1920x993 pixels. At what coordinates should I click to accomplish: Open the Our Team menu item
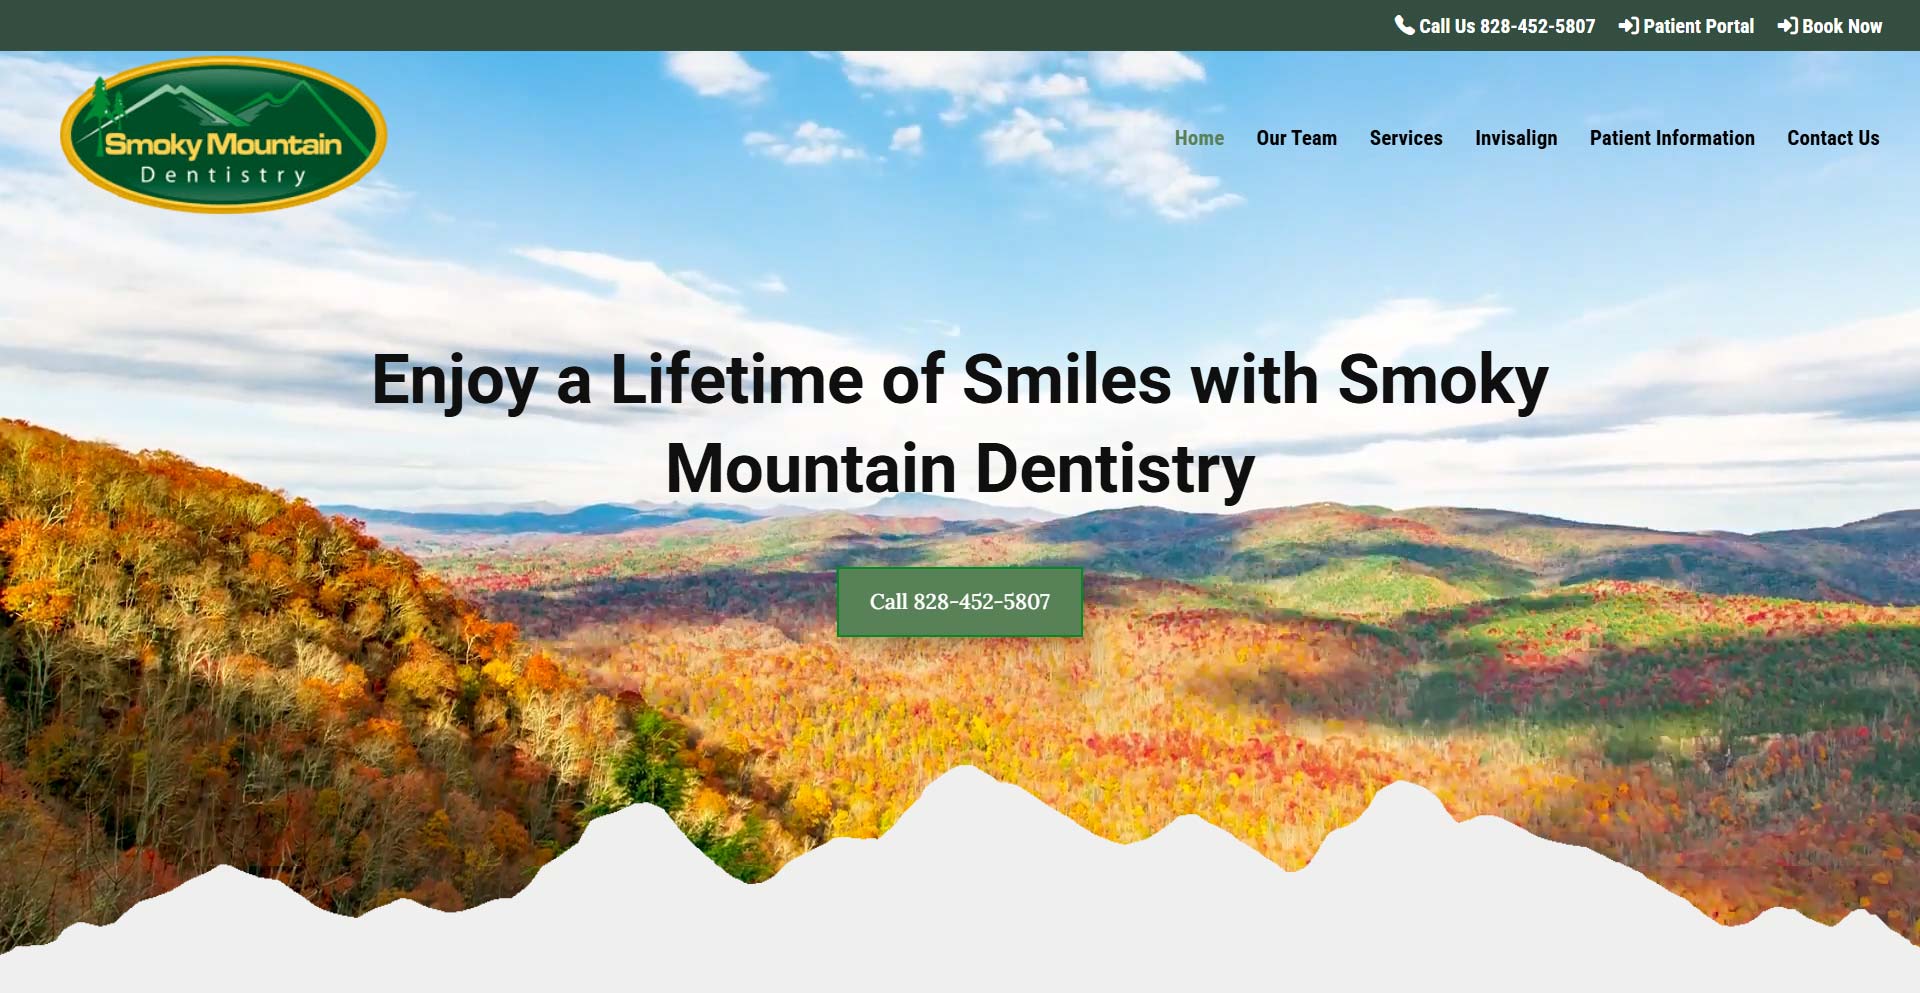coord(1296,138)
